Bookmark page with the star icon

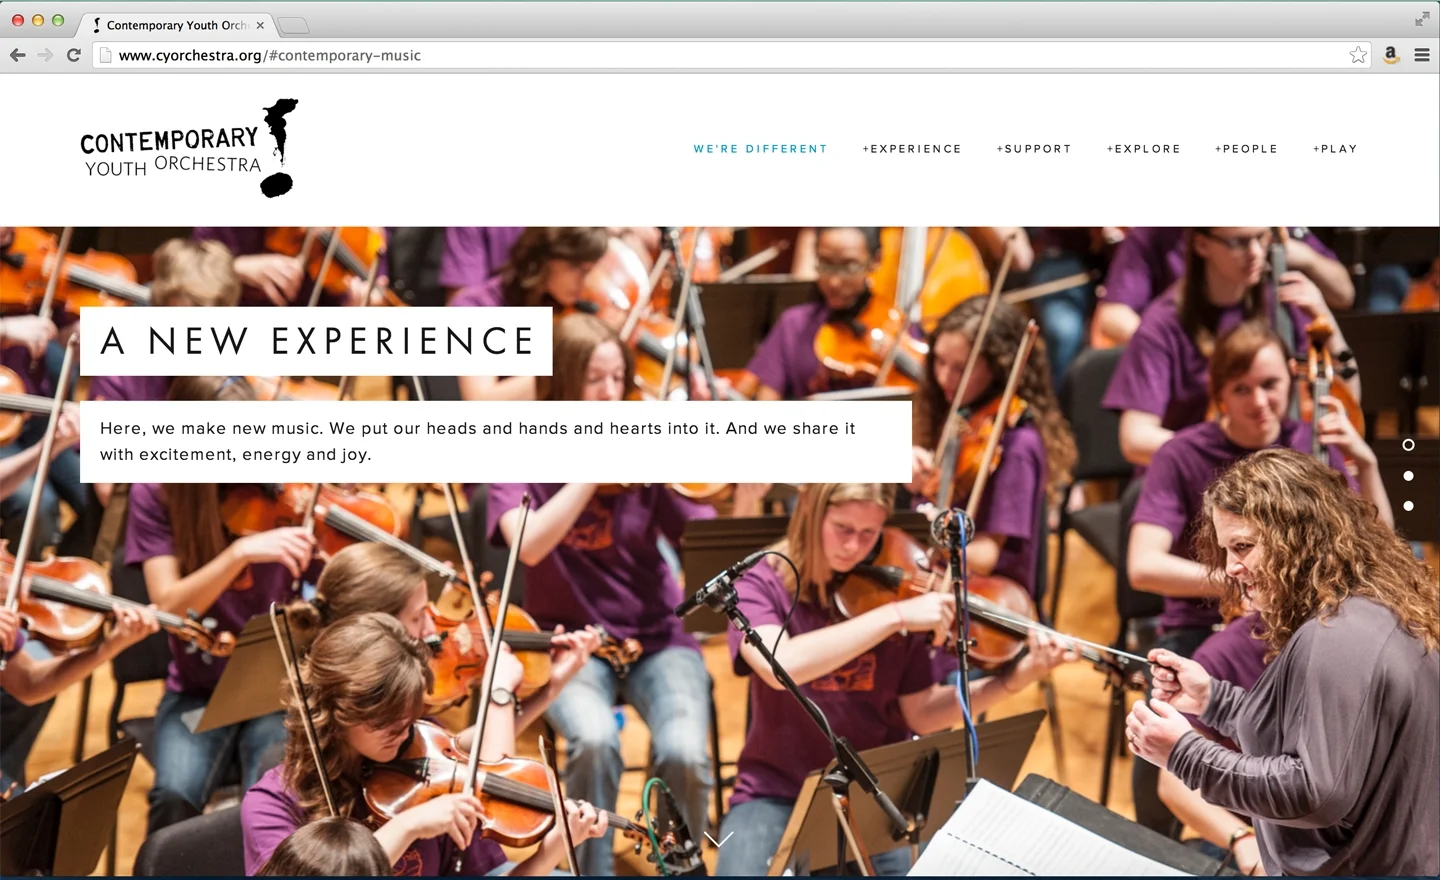tap(1358, 55)
